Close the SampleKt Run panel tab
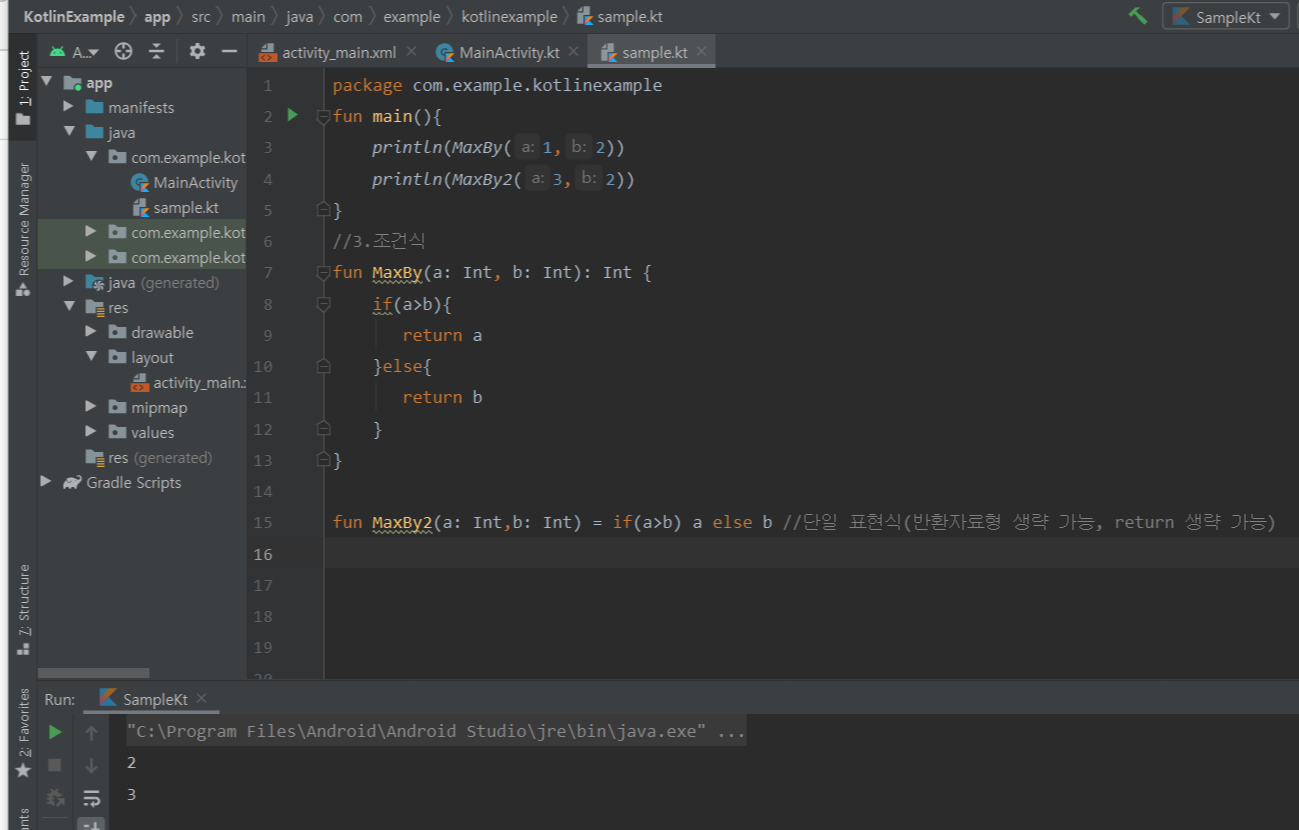The height and width of the screenshot is (830, 1299). [201, 699]
